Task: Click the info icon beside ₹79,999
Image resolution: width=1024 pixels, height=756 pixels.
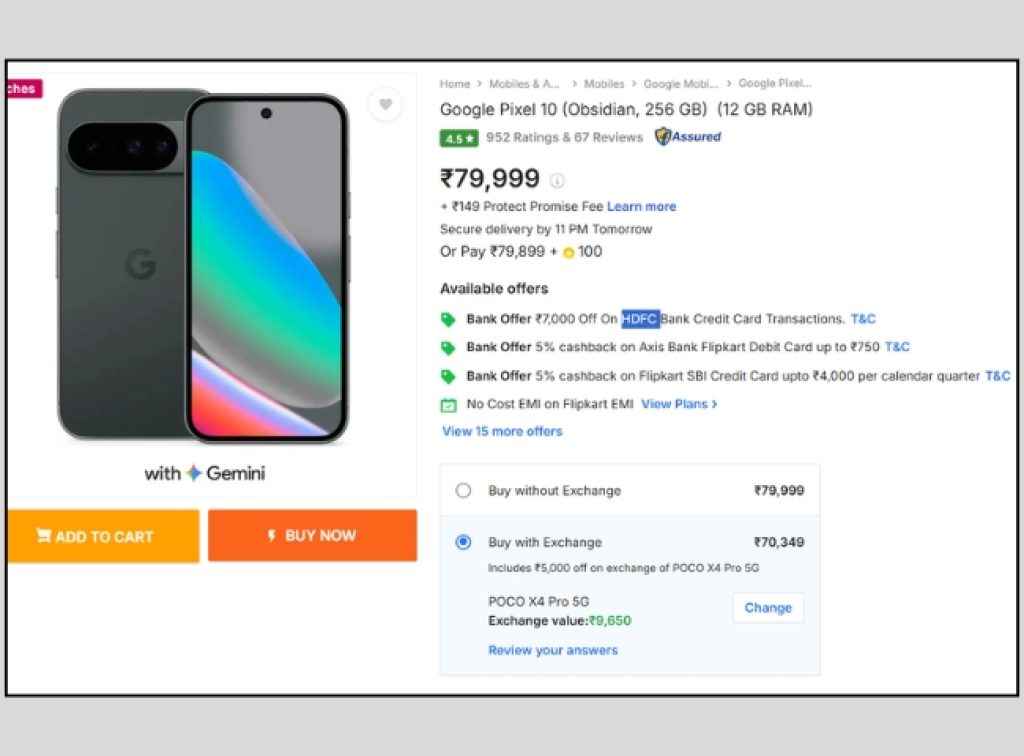Action: pyautogui.click(x=557, y=180)
